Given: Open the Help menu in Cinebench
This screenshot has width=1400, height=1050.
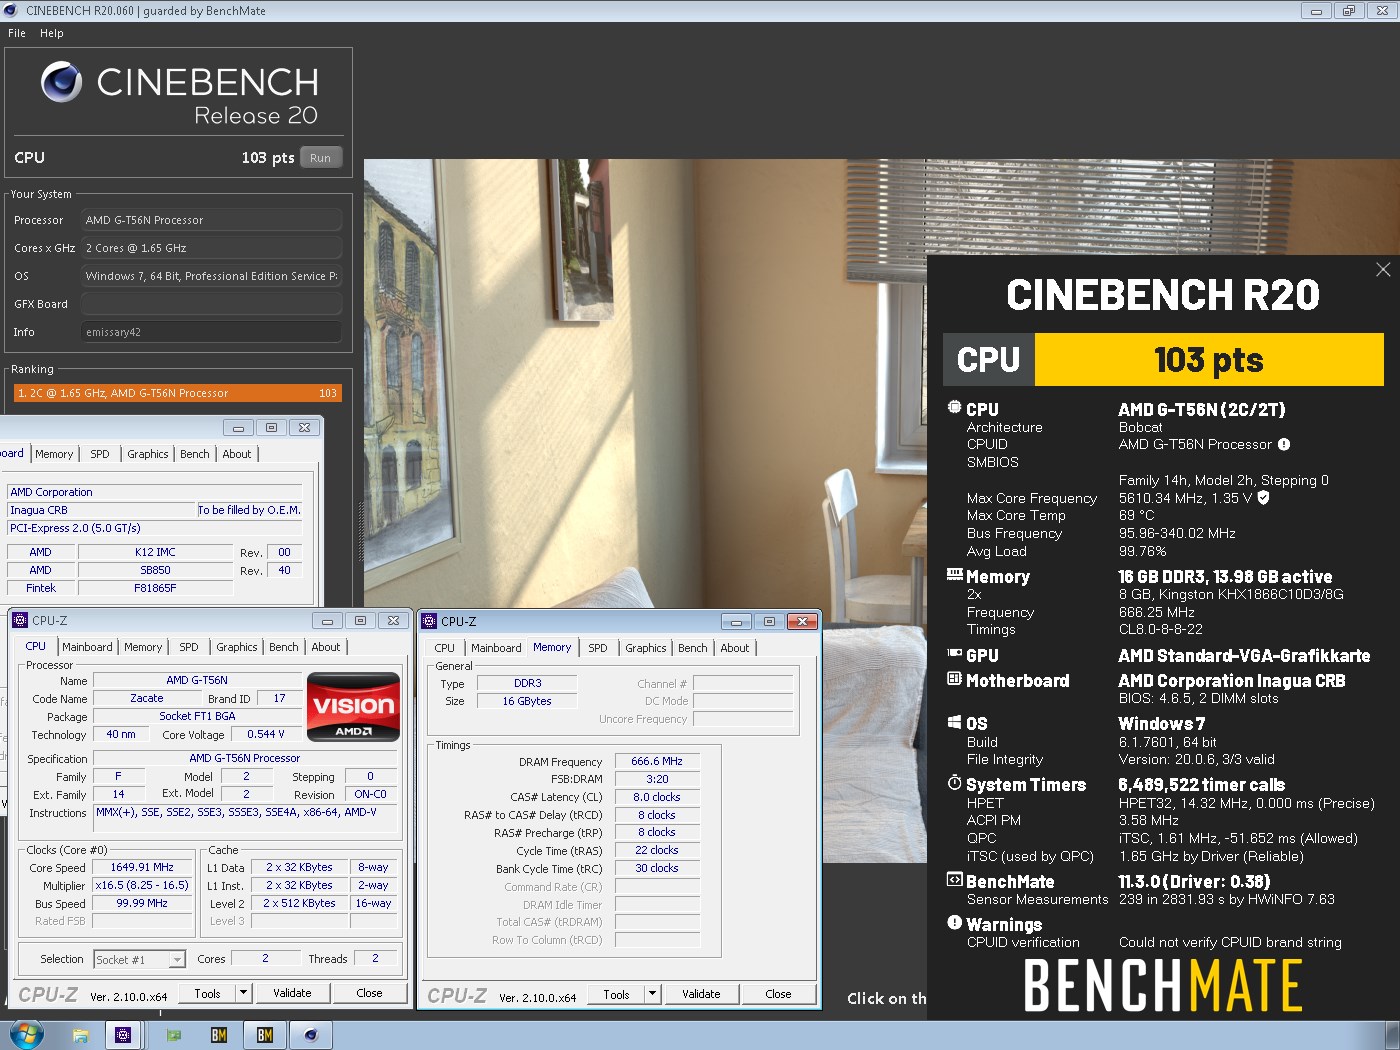Looking at the screenshot, I should coord(51,33).
